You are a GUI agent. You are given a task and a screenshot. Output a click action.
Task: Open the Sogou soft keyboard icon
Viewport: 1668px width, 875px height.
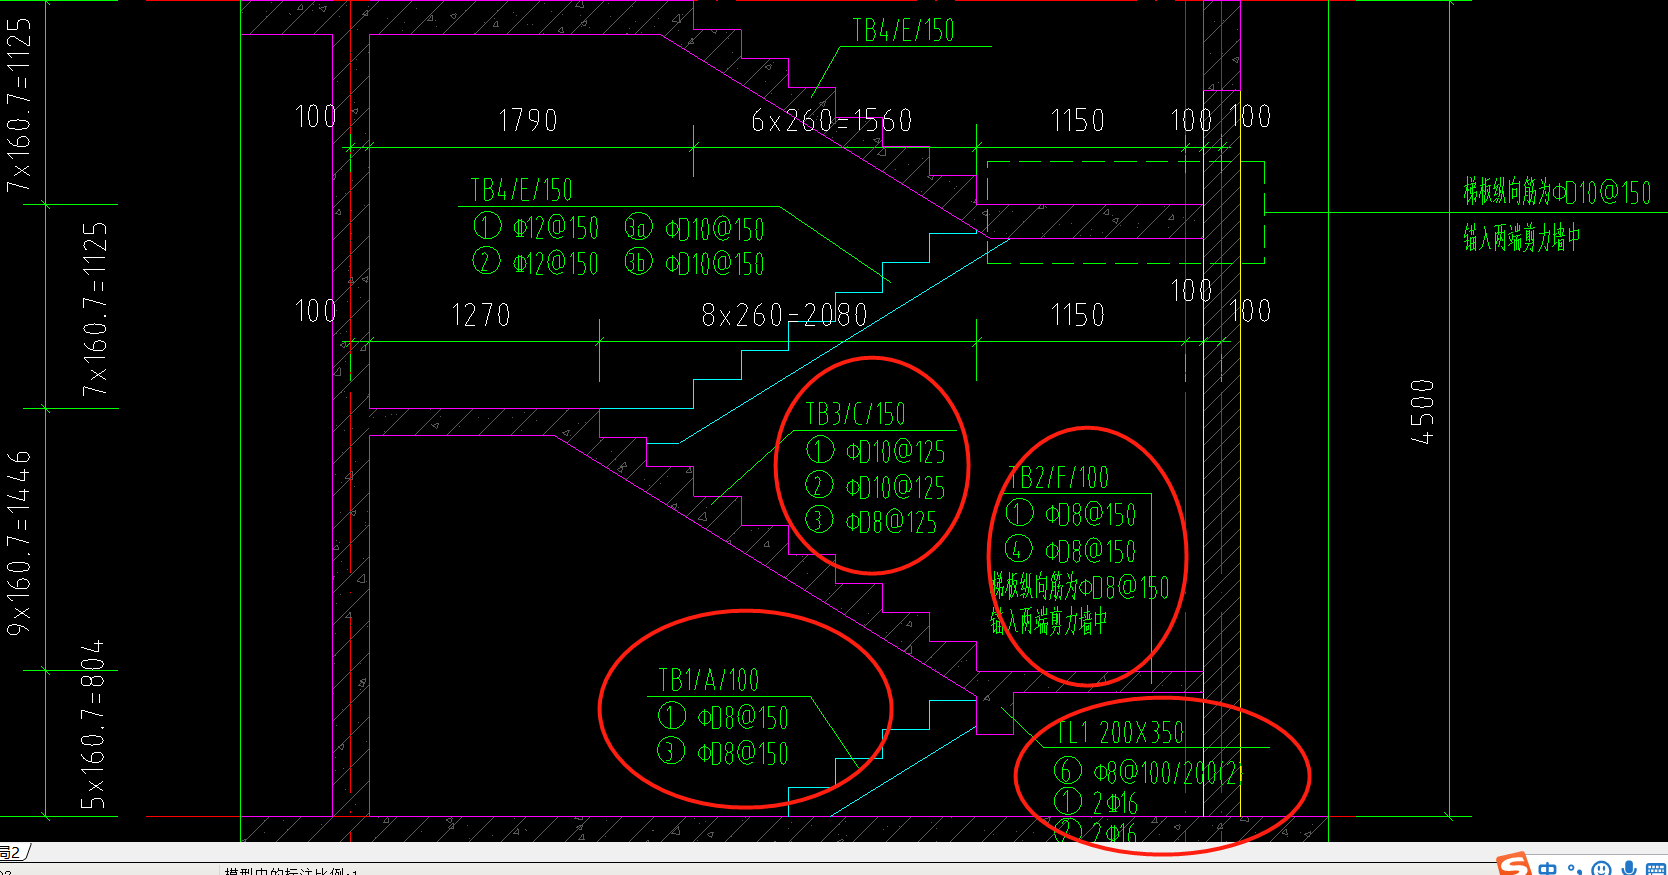pos(1655,869)
